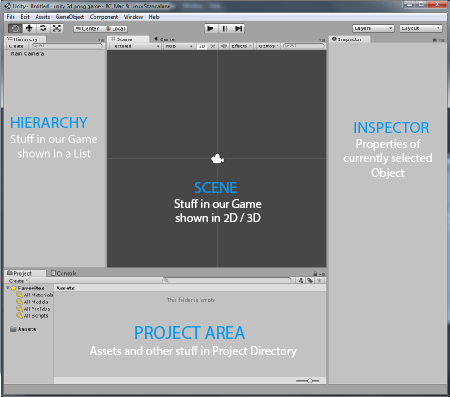Click the Scene view search field

(x=303, y=46)
